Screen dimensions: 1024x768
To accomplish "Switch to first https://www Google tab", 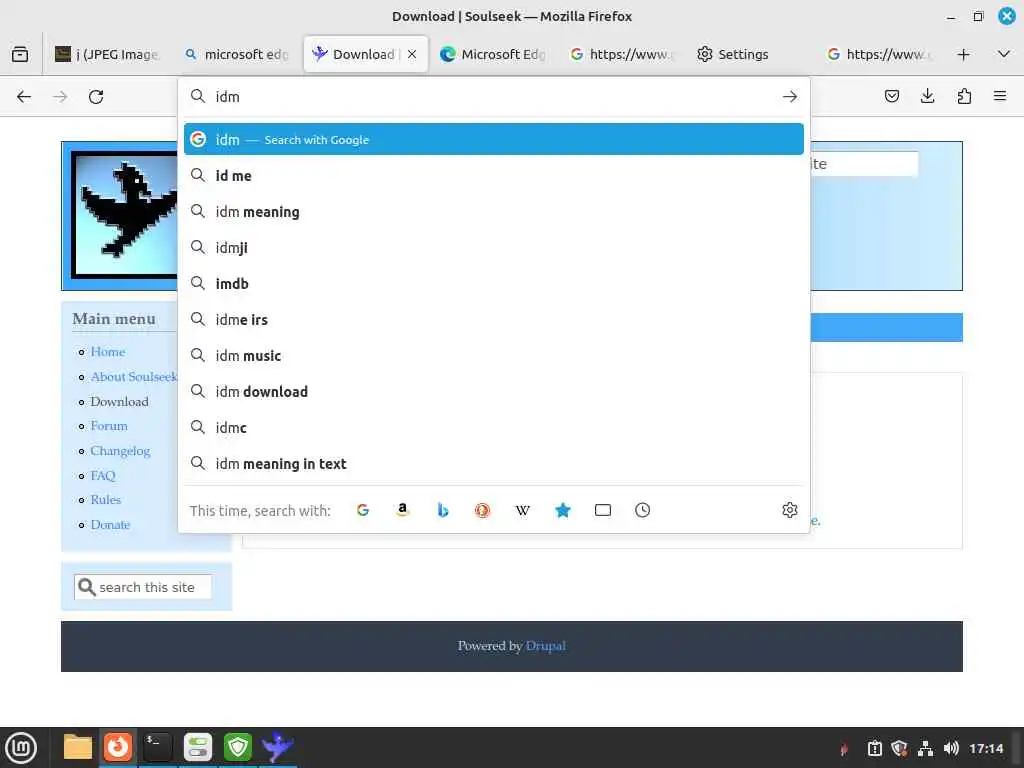I will (620, 54).
